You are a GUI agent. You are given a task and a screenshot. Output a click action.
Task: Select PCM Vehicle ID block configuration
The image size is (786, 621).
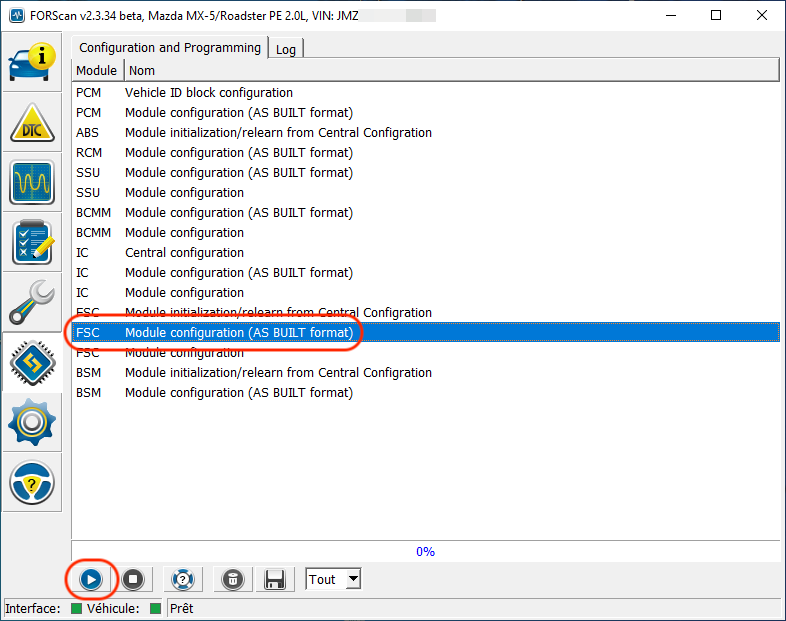click(x=426, y=93)
